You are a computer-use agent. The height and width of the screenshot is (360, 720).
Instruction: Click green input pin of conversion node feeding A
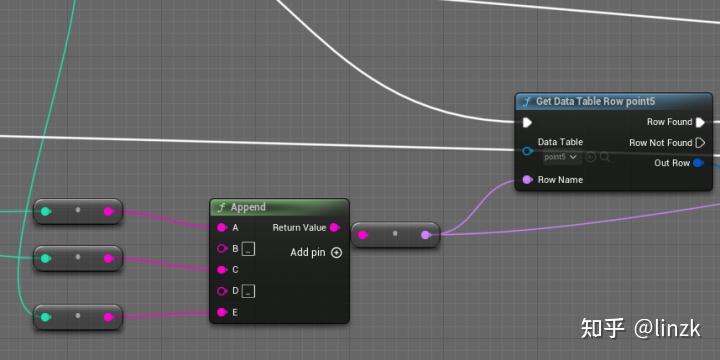click(45, 212)
